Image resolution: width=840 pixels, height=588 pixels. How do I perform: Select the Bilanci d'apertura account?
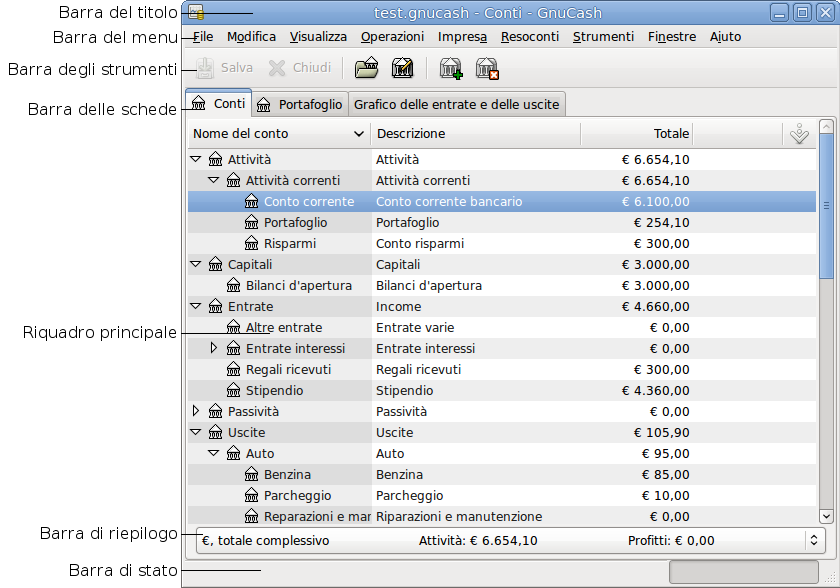pos(501,285)
